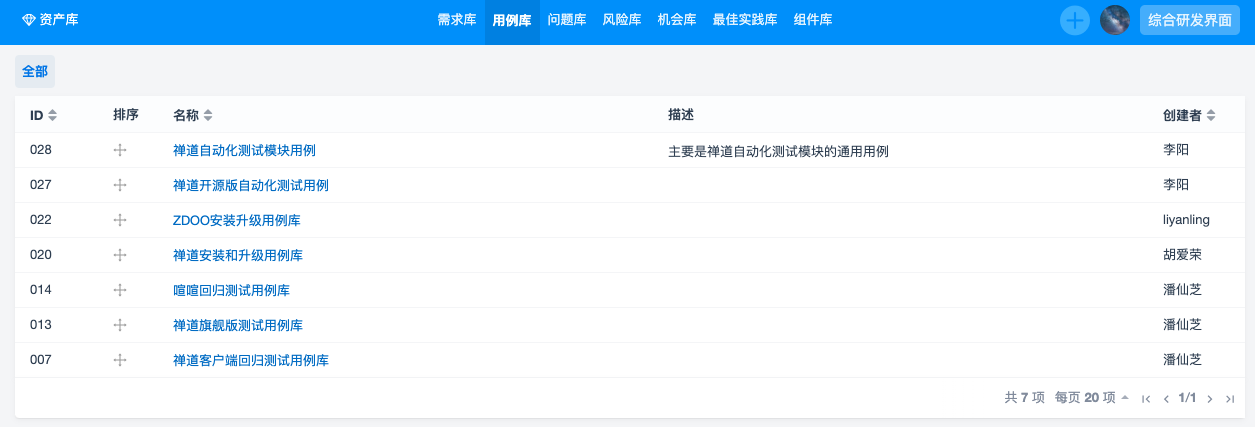Image resolution: width=1255 pixels, height=427 pixels.
Task: Go to the 组件库 tab
Action: [813, 20]
